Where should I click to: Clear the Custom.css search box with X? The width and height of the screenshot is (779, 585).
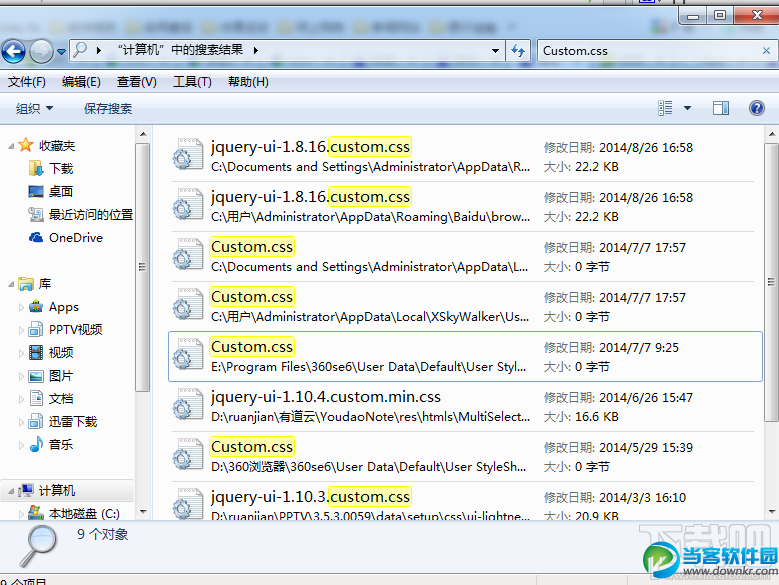pyautogui.click(x=766, y=51)
